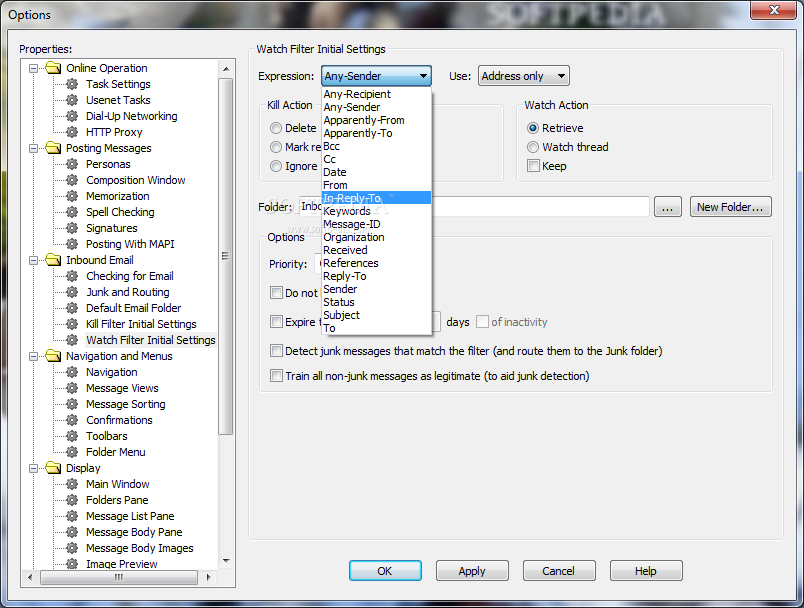The height and width of the screenshot is (608, 804).
Task: Open the Navigation tree item
Action: pos(112,372)
